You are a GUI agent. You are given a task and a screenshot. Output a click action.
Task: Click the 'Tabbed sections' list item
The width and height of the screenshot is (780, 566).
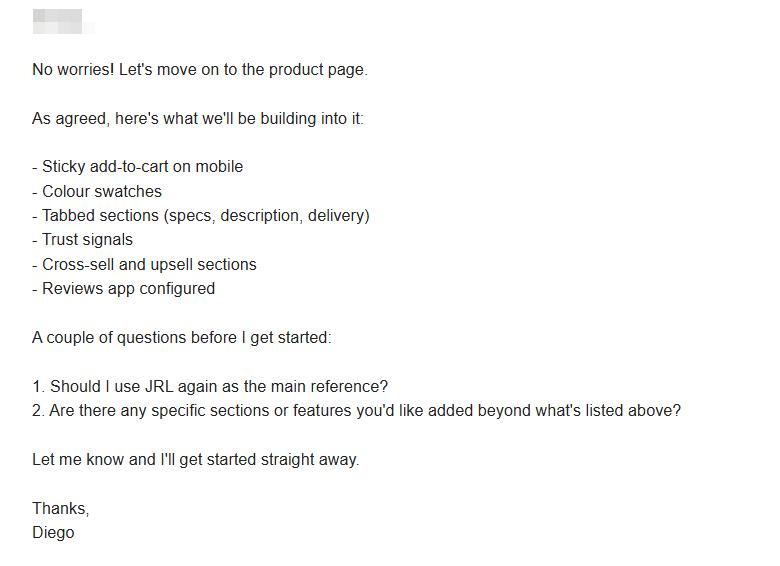[201, 215]
